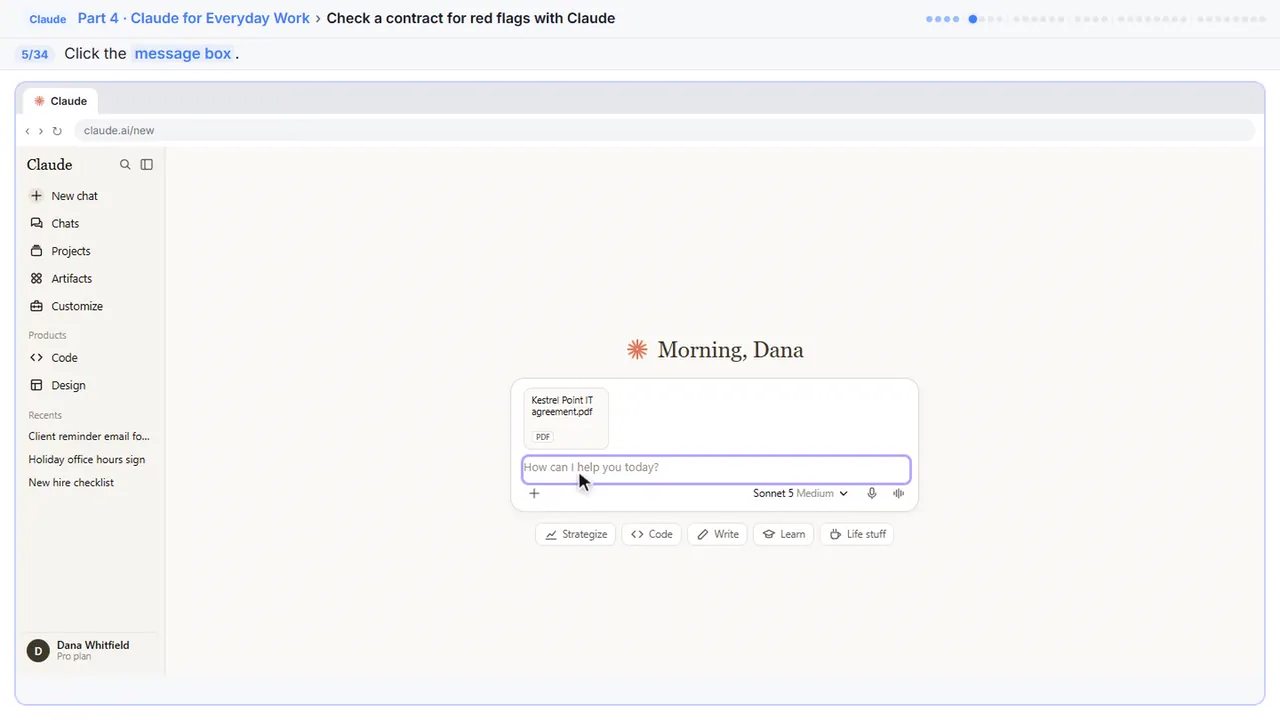Click the Chats speech bubble icon
This screenshot has height=720, width=1280.
coord(37,224)
